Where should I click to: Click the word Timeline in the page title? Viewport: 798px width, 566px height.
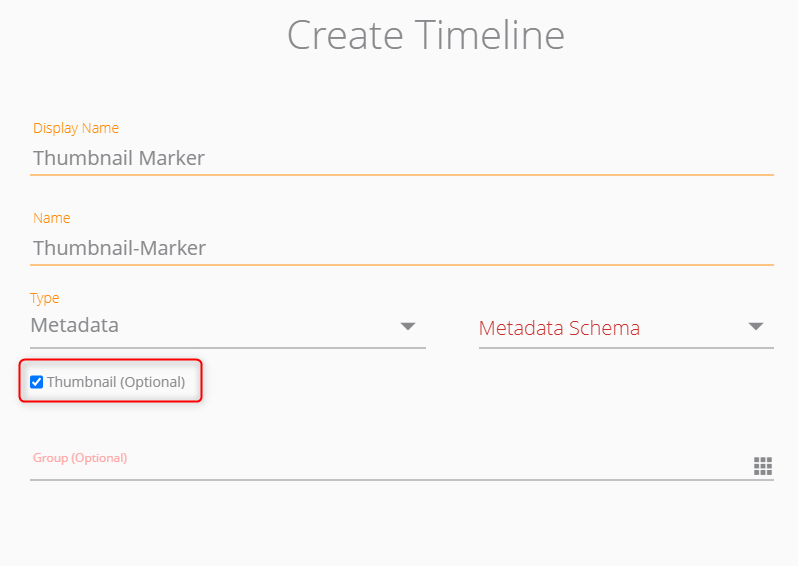tap(490, 35)
